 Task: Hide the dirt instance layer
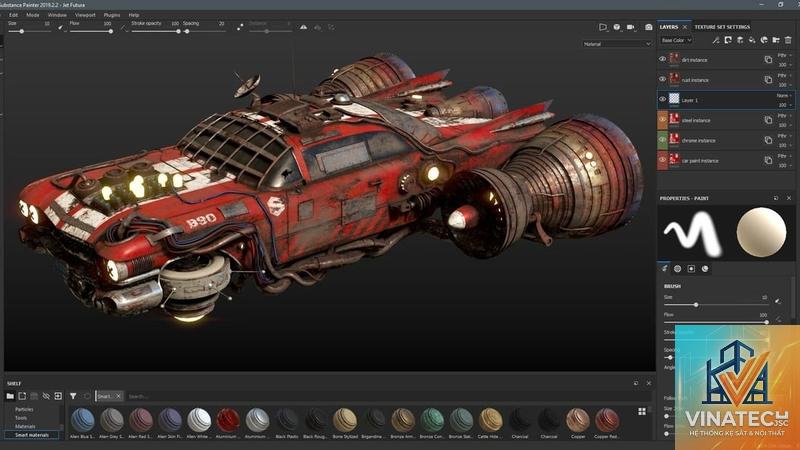point(663,59)
